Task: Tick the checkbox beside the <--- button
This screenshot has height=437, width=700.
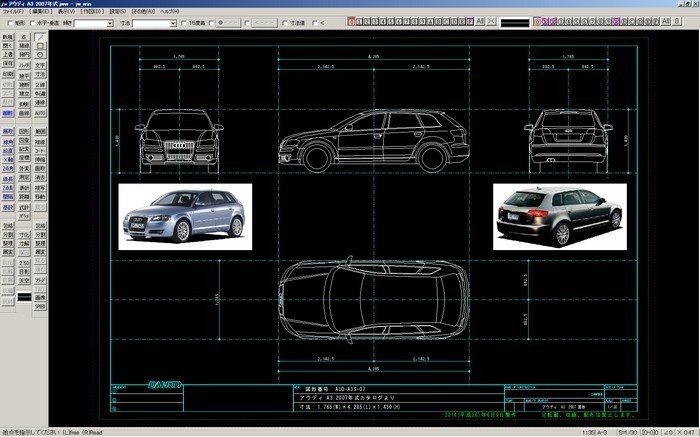Action: pyautogui.click(x=247, y=23)
